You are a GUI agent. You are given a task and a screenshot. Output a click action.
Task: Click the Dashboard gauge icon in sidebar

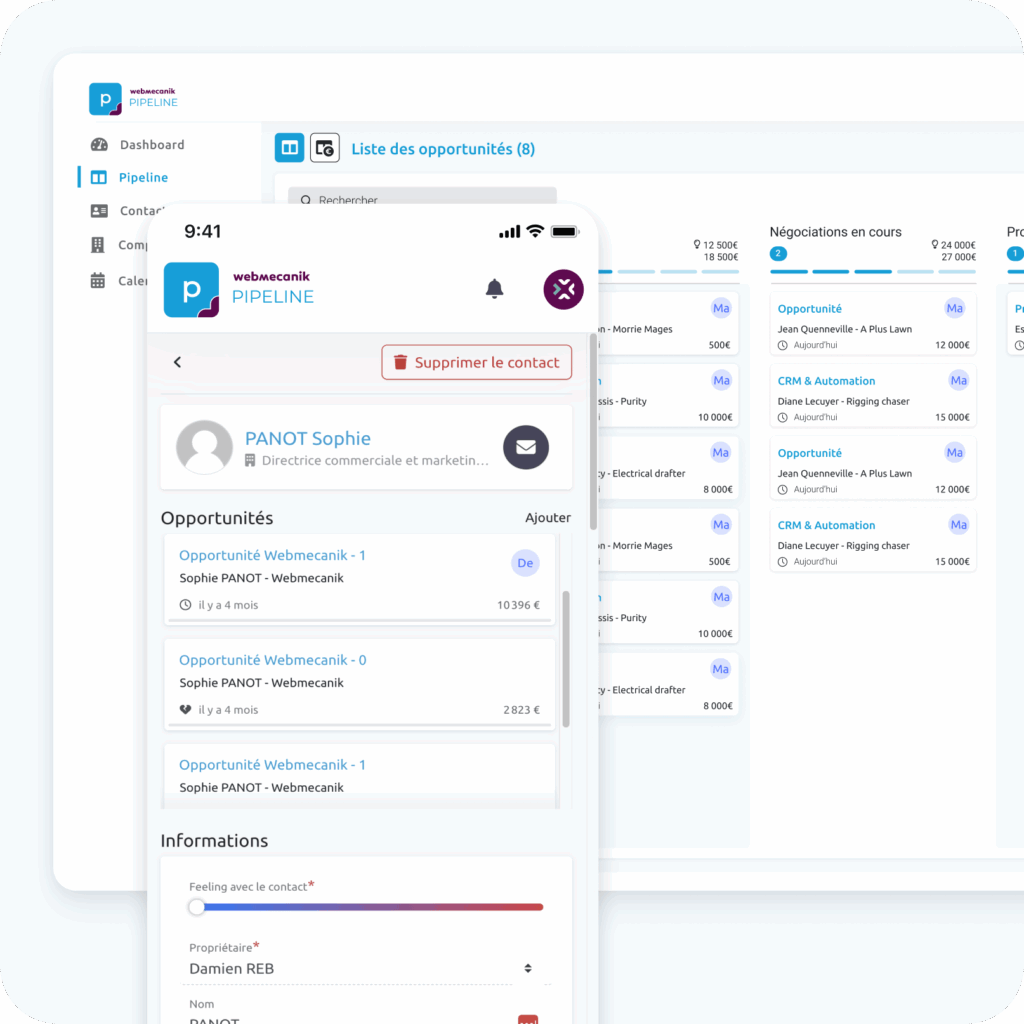pos(98,145)
